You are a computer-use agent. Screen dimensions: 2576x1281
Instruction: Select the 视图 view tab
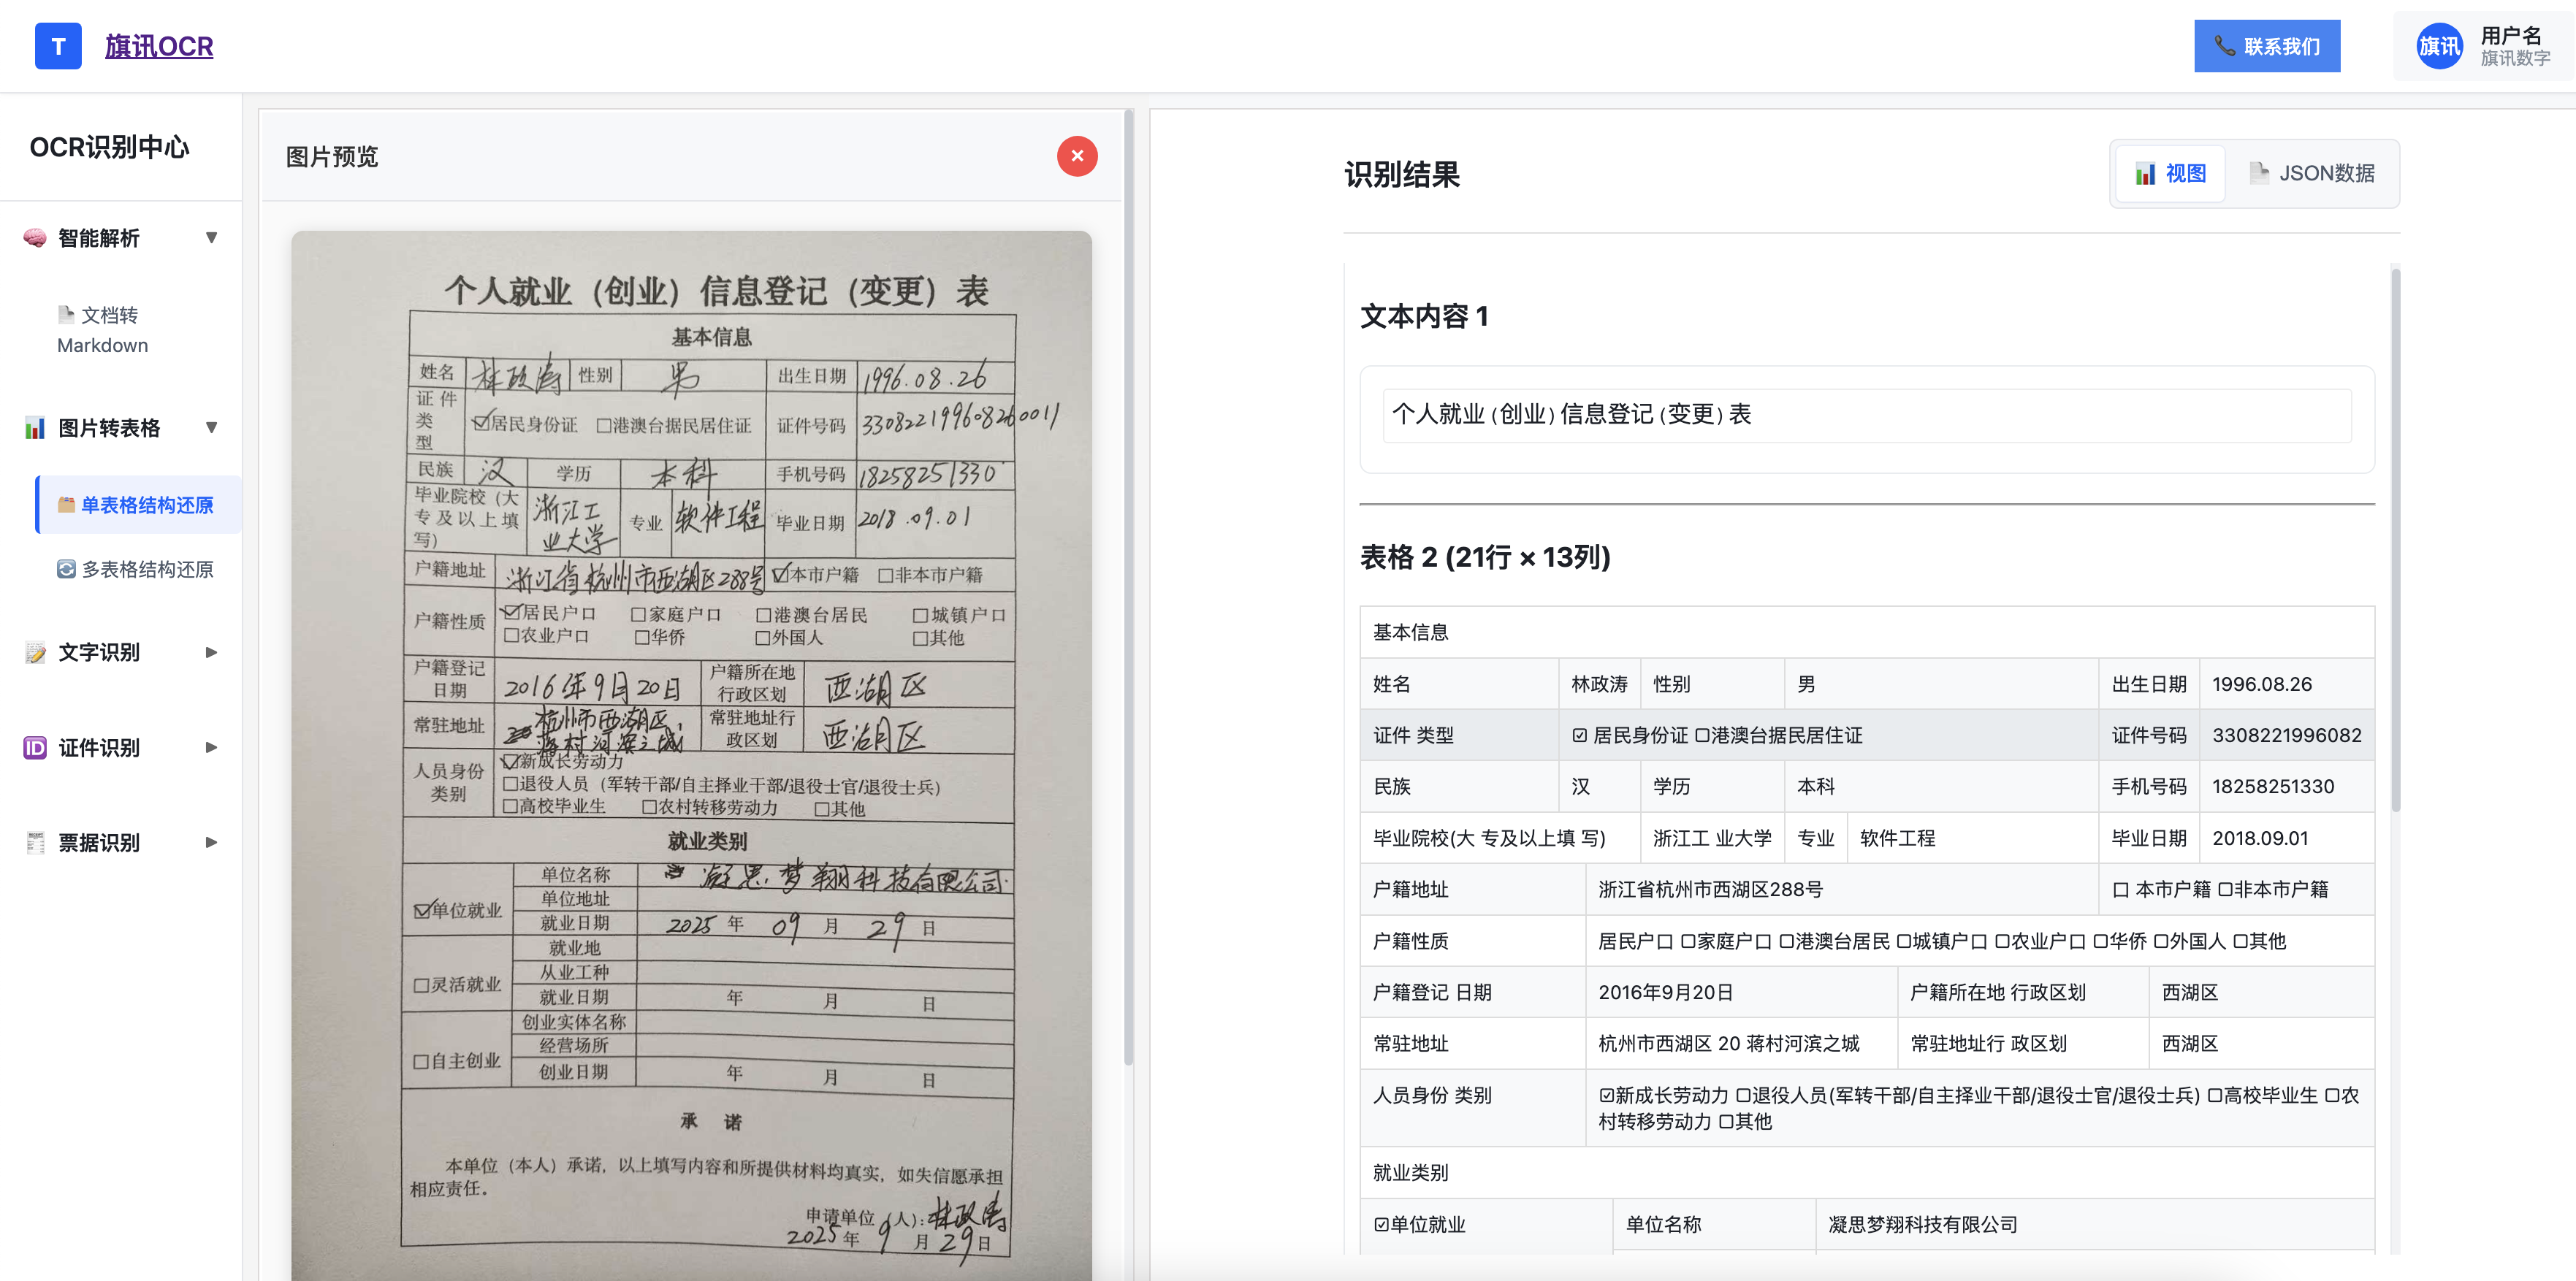tap(2170, 173)
